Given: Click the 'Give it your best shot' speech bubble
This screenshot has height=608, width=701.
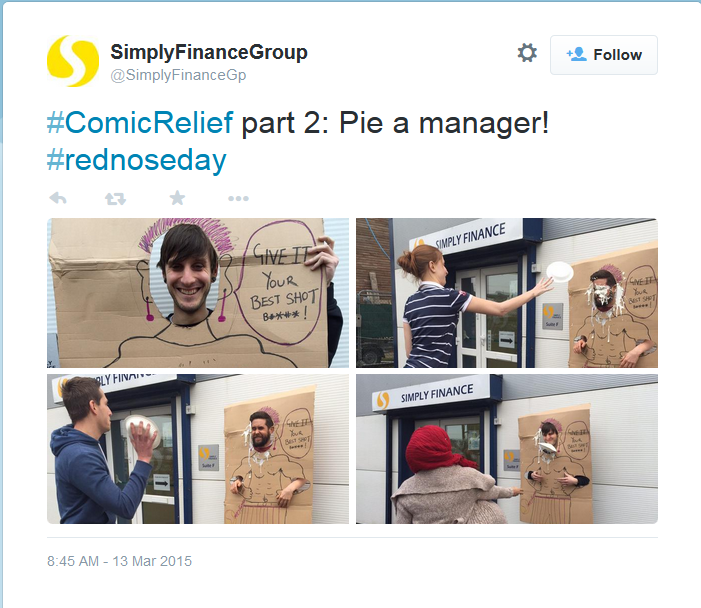Looking at the screenshot, I should tap(283, 284).
